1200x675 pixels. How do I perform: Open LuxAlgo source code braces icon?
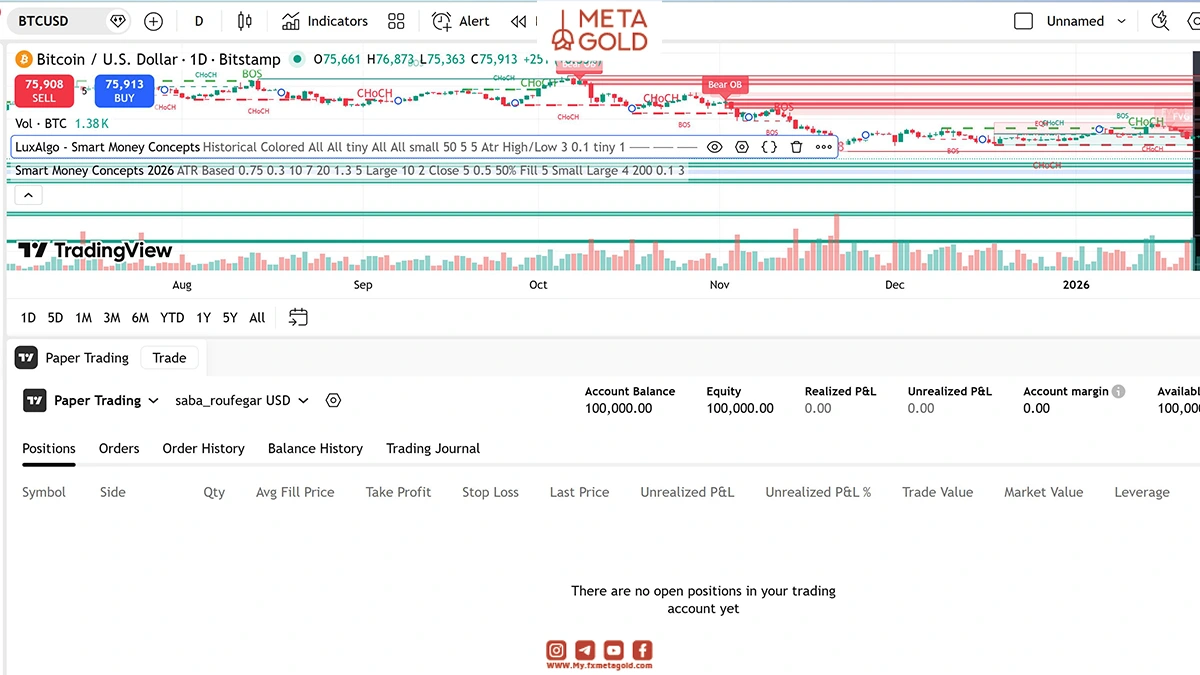point(769,147)
